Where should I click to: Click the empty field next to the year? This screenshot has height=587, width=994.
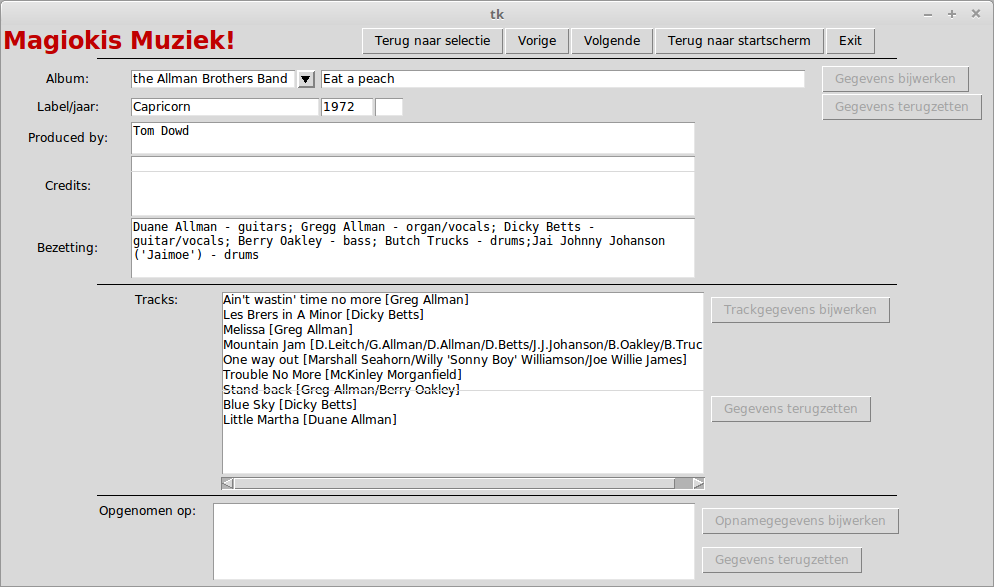[389, 107]
